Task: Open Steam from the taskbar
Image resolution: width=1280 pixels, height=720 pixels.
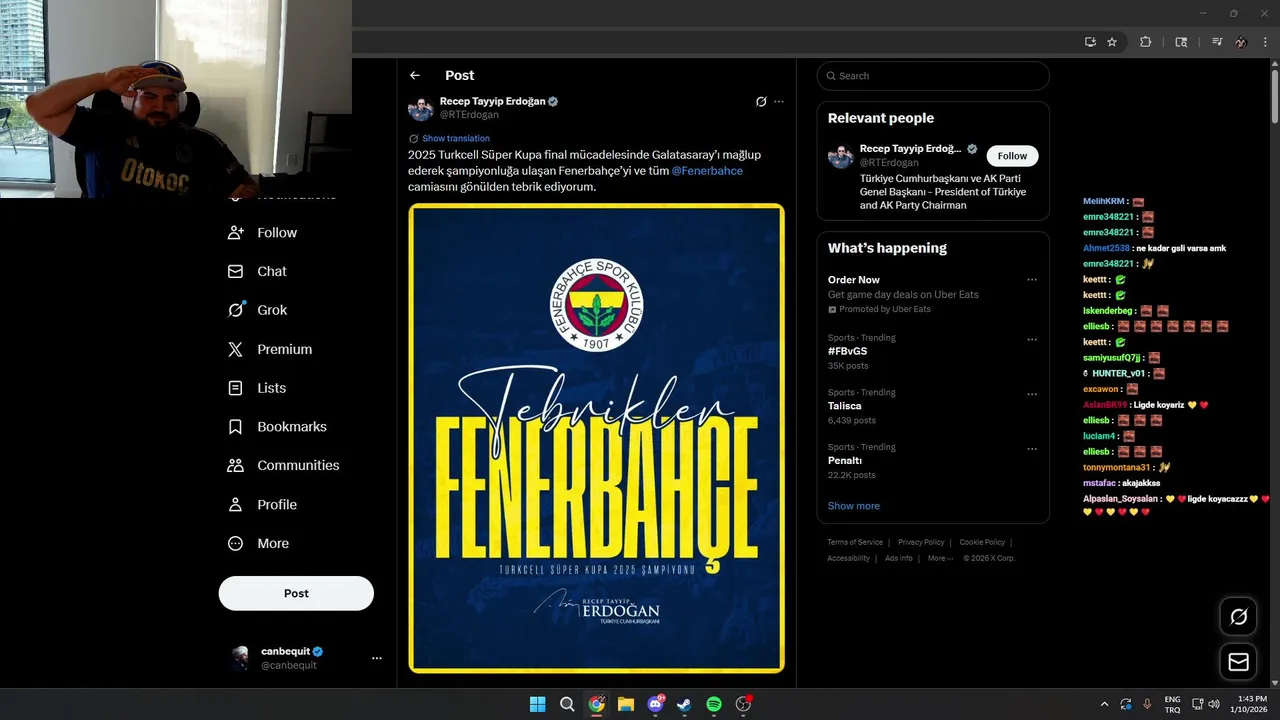Action: pos(684,704)
